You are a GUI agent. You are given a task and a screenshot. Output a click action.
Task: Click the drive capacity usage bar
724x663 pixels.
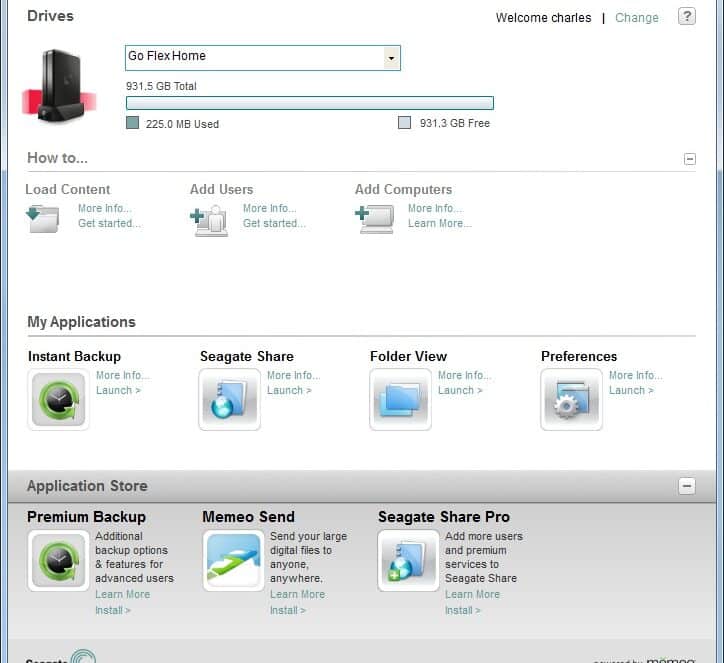coord(310,103)
